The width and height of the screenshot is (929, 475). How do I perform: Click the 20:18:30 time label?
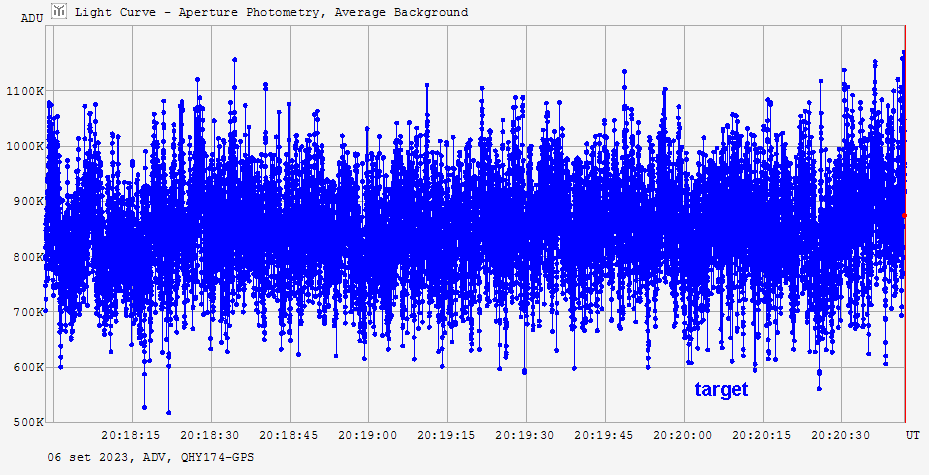[210, 435]
